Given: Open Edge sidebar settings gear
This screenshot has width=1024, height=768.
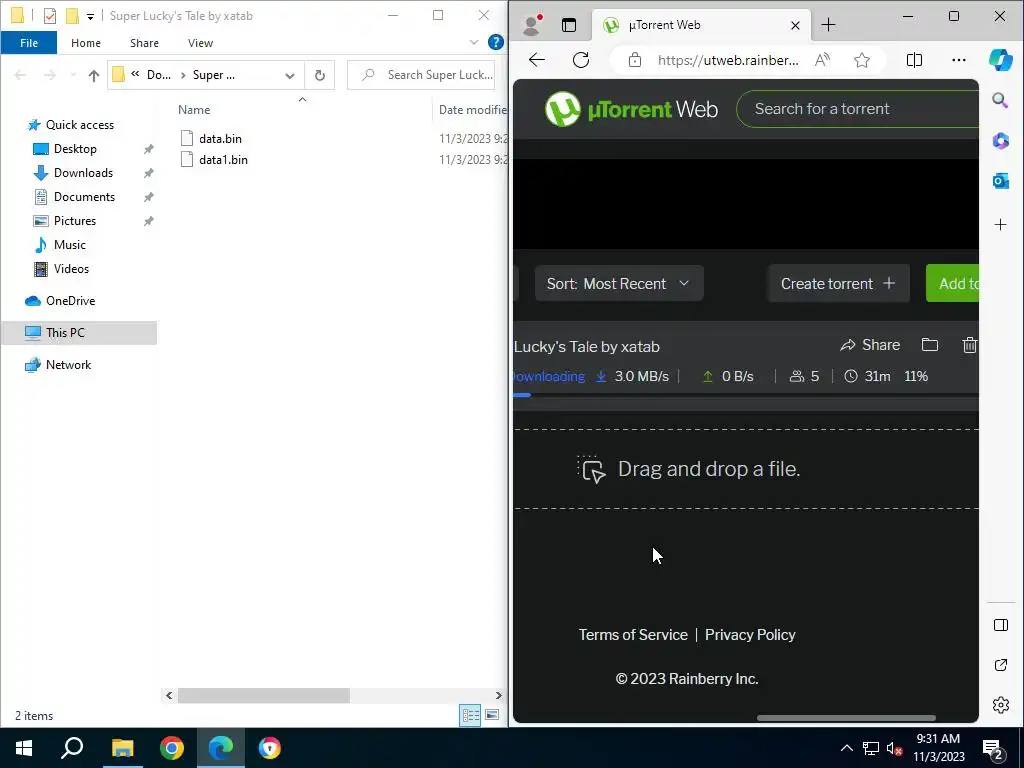Looking at the screenshot, I should pyautogui.click(x=1000, y=705).
